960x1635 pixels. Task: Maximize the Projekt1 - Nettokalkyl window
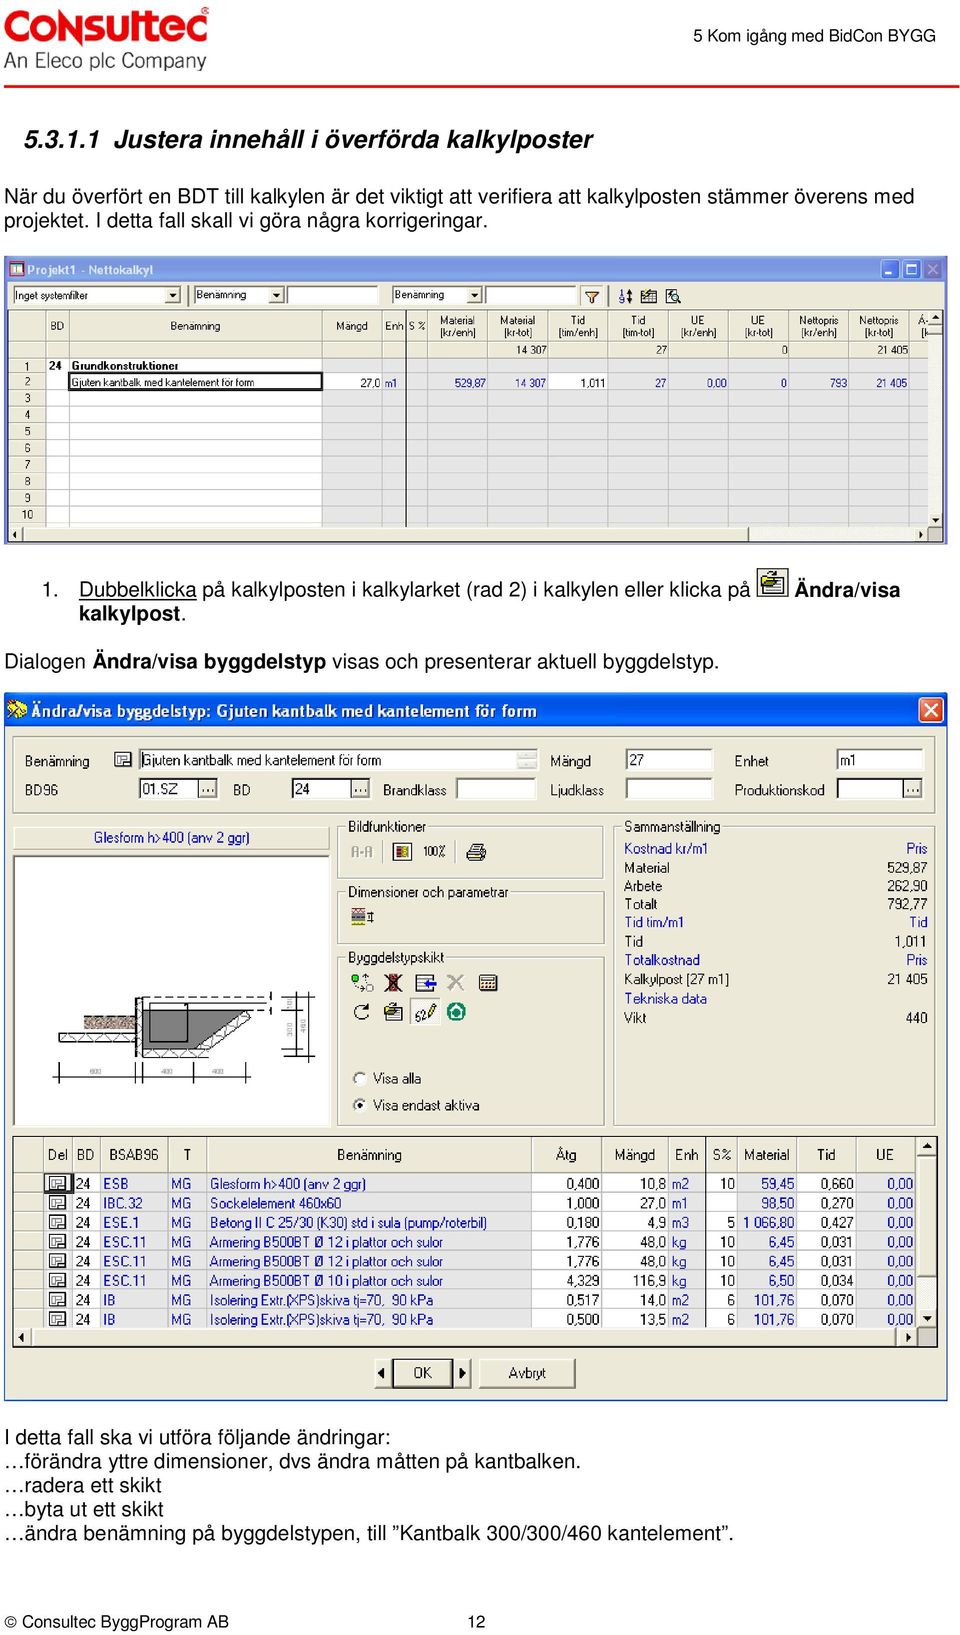click(911, 269)
